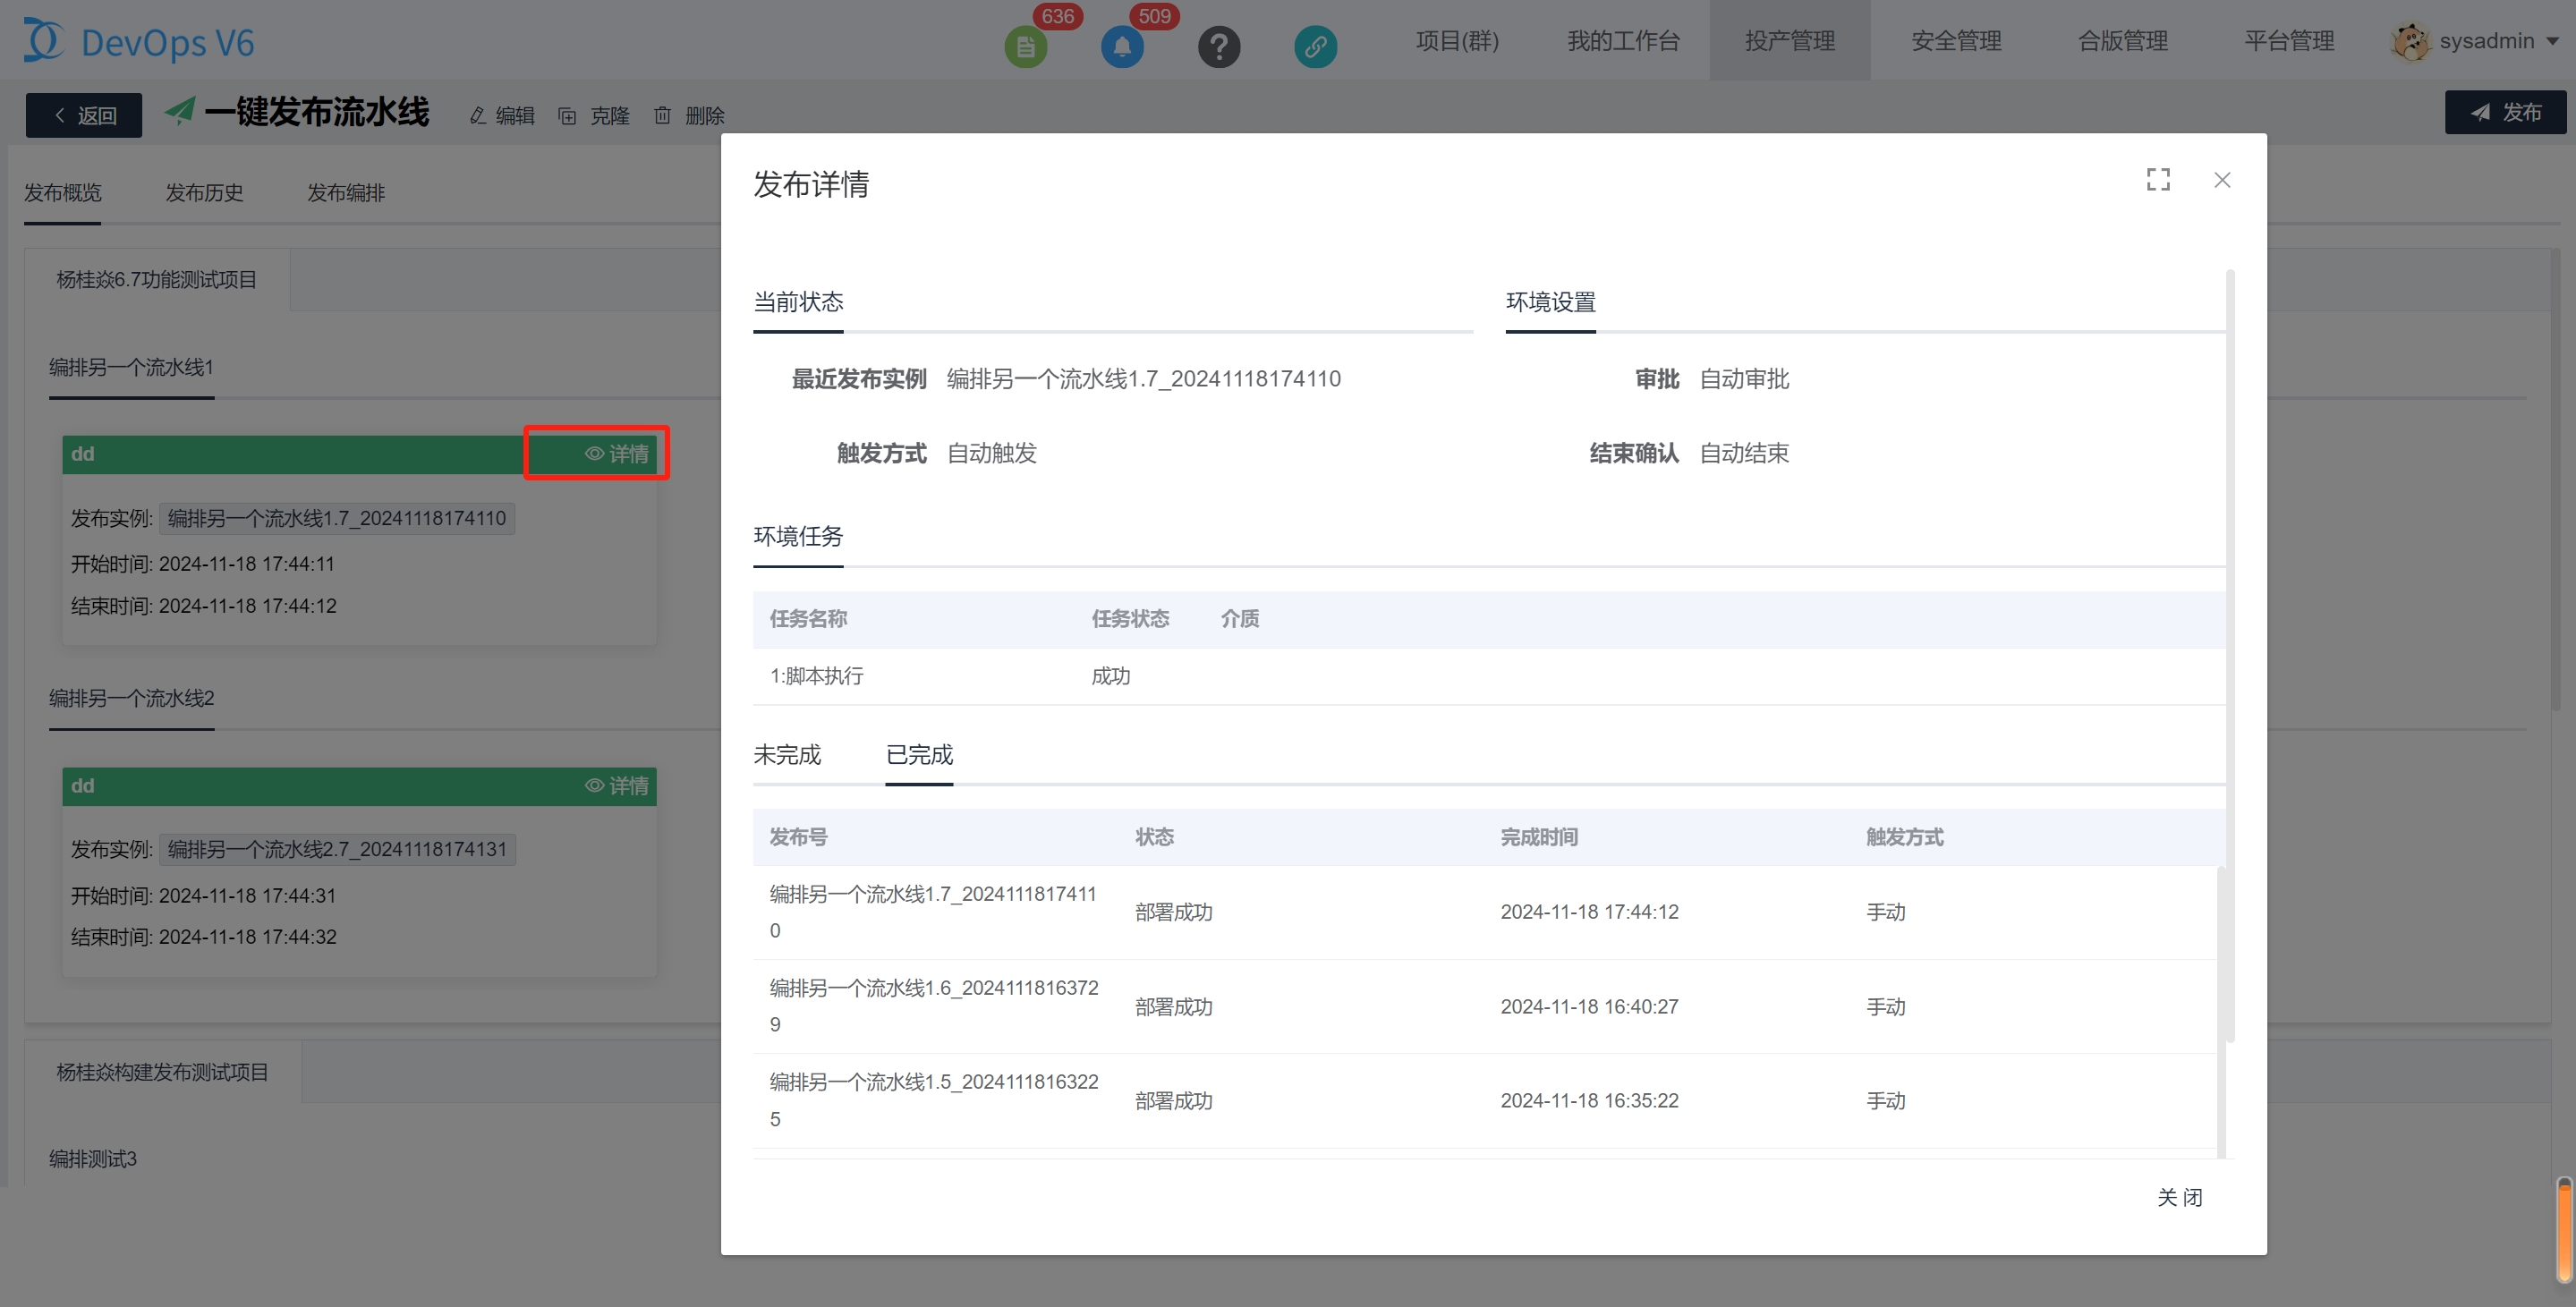Screen dimensions: 2576x1307
Task: Open the bell notifications icon
Action: 1122,46
